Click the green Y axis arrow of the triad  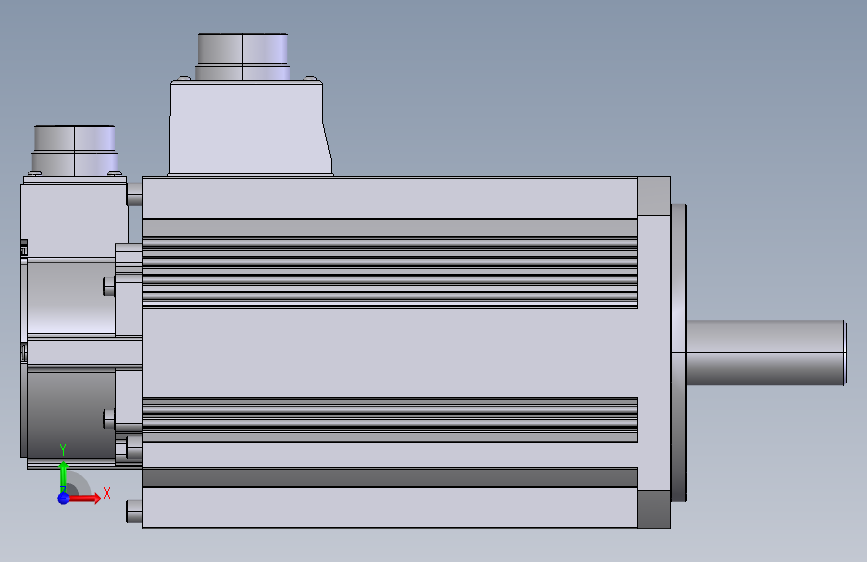point(64,477)
